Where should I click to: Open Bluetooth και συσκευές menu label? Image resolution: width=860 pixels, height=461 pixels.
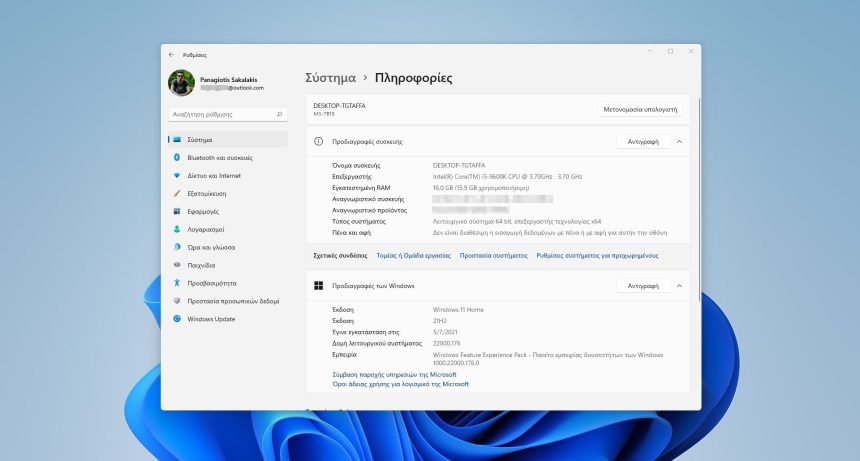coord(220,158)
